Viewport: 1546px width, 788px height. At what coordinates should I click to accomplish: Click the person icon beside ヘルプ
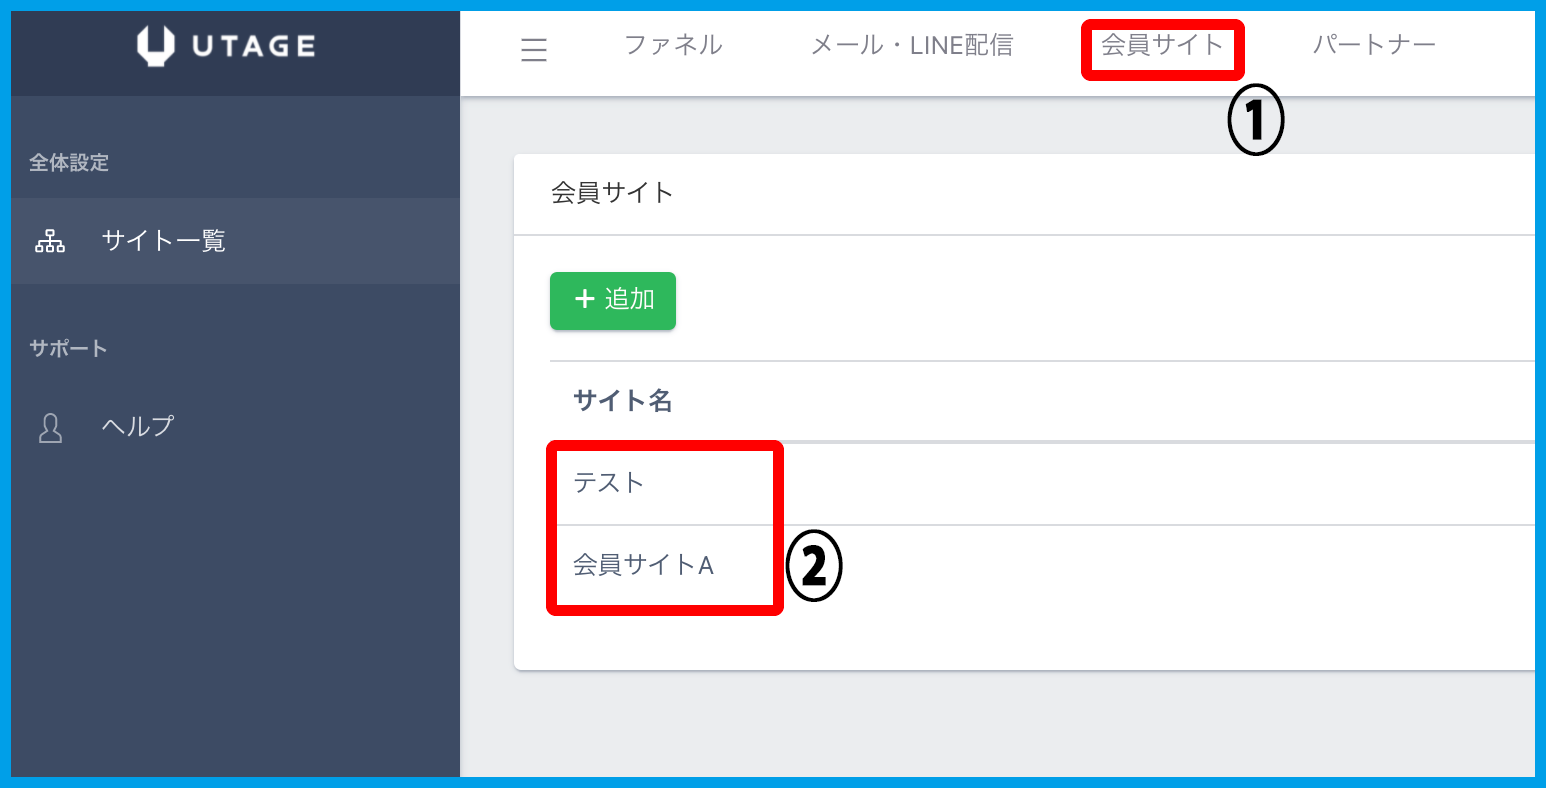(x=50, y=427)
